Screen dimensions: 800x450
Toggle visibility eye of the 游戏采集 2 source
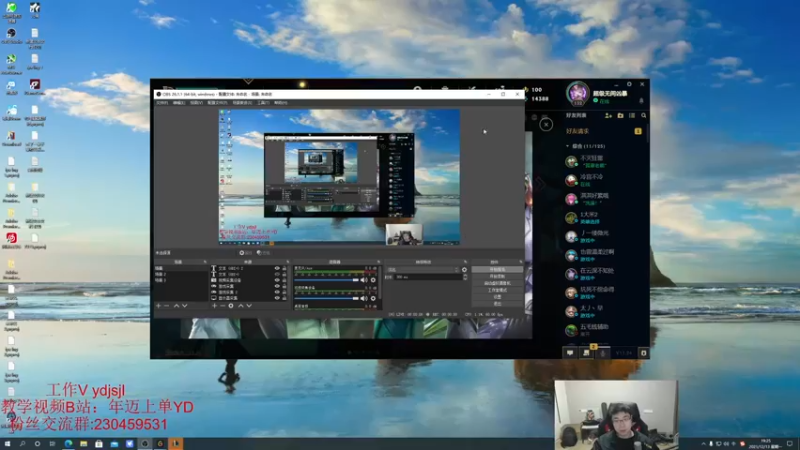[x=277, y=292]
